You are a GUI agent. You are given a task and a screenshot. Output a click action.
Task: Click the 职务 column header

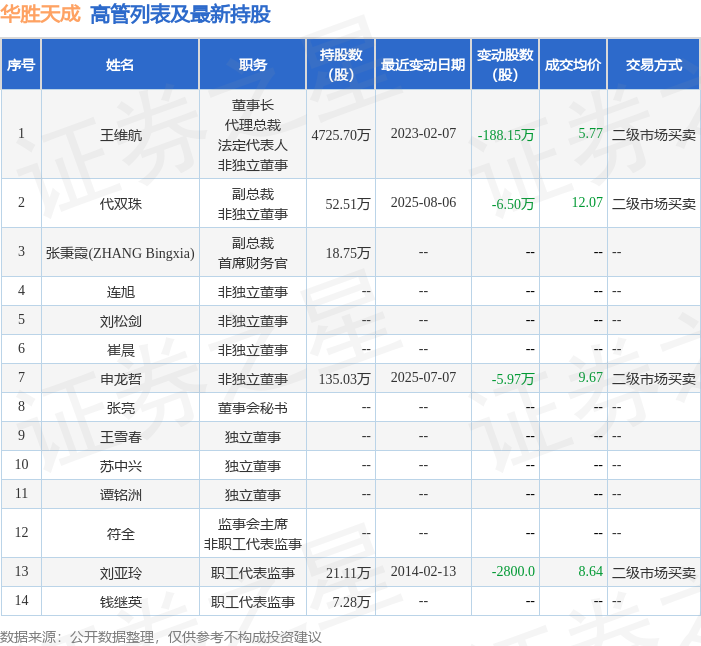click(253, 65)
